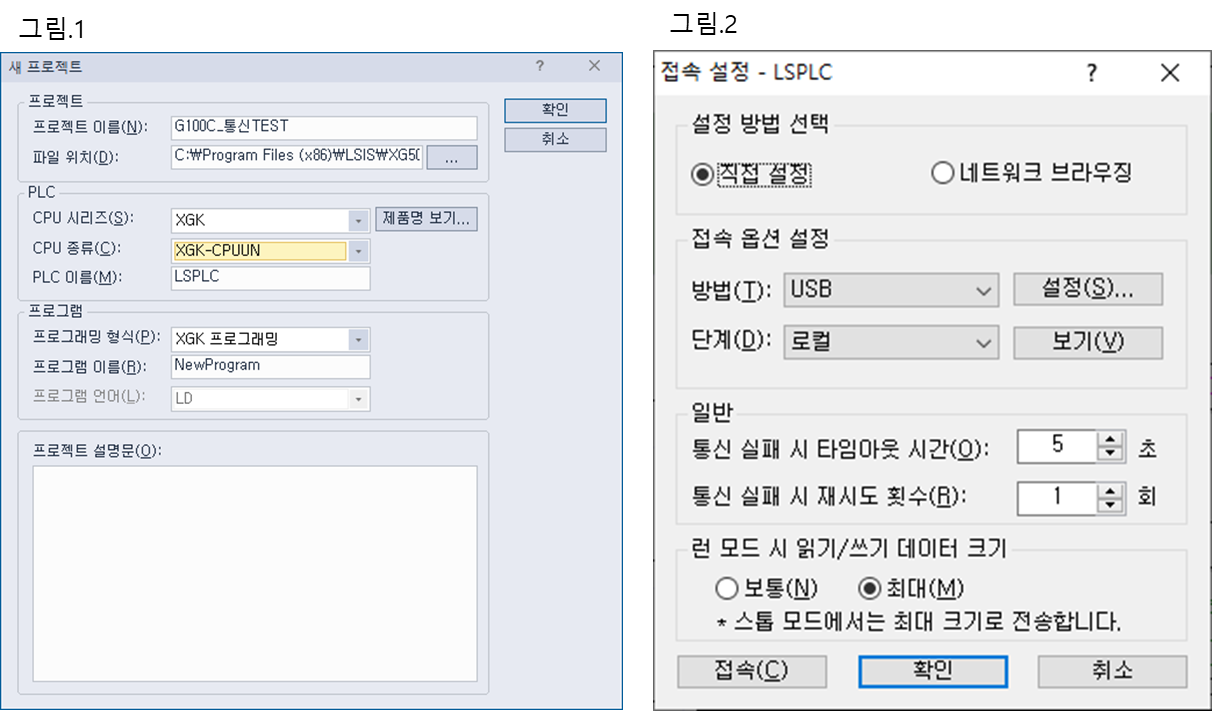The image size is (1212, 711).
Task: Click the help question mark on 새 프로젝트 dialog
Action: (540, 66)
